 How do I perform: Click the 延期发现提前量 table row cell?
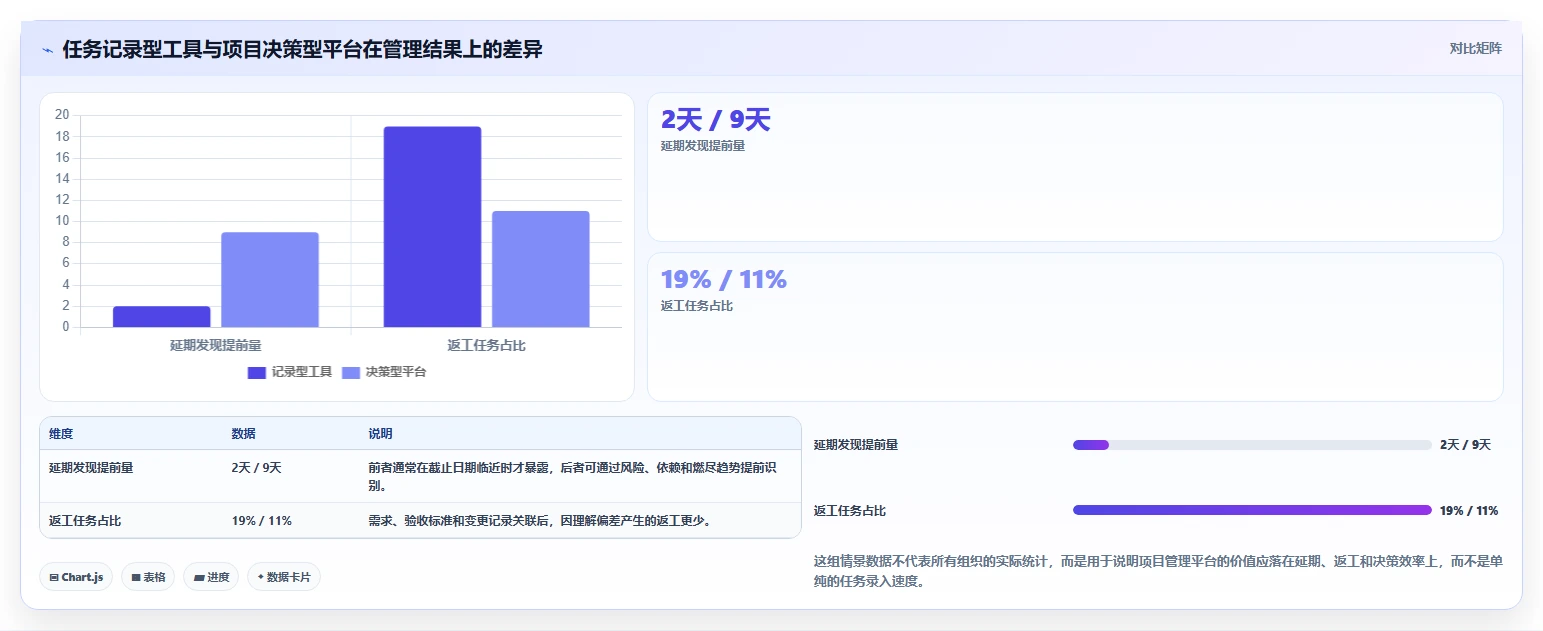point(91,467)
